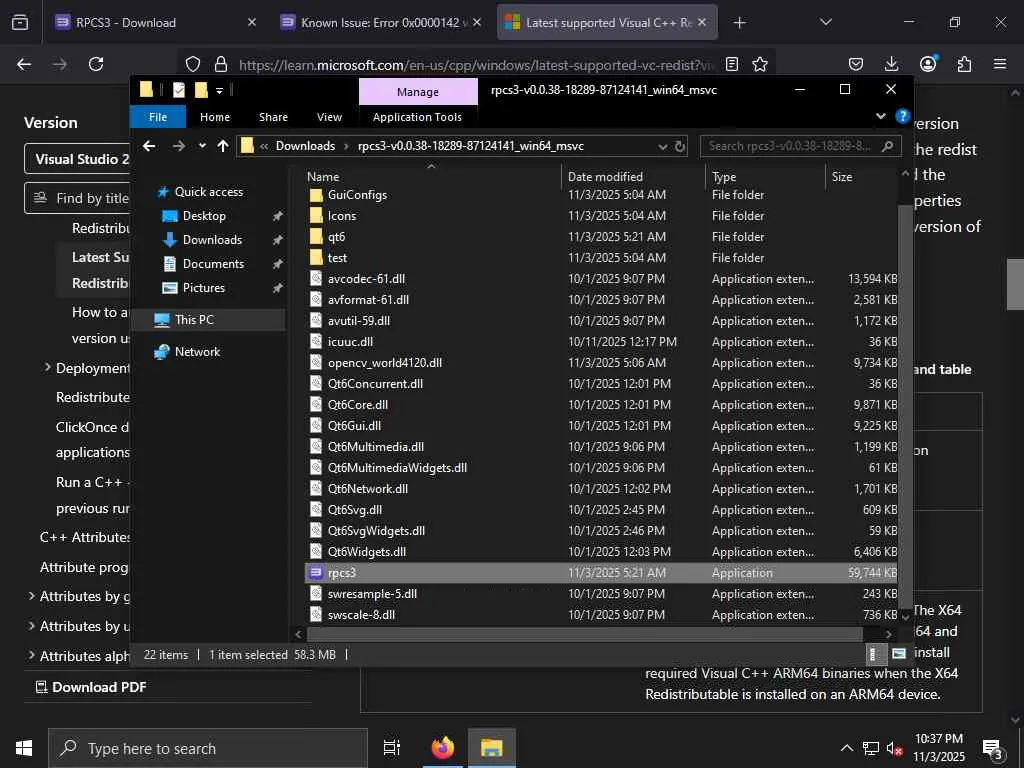The width and height of the screenshot is (1024, 768).
Task: Open address bar history dropdown
Action: (663, 146)
